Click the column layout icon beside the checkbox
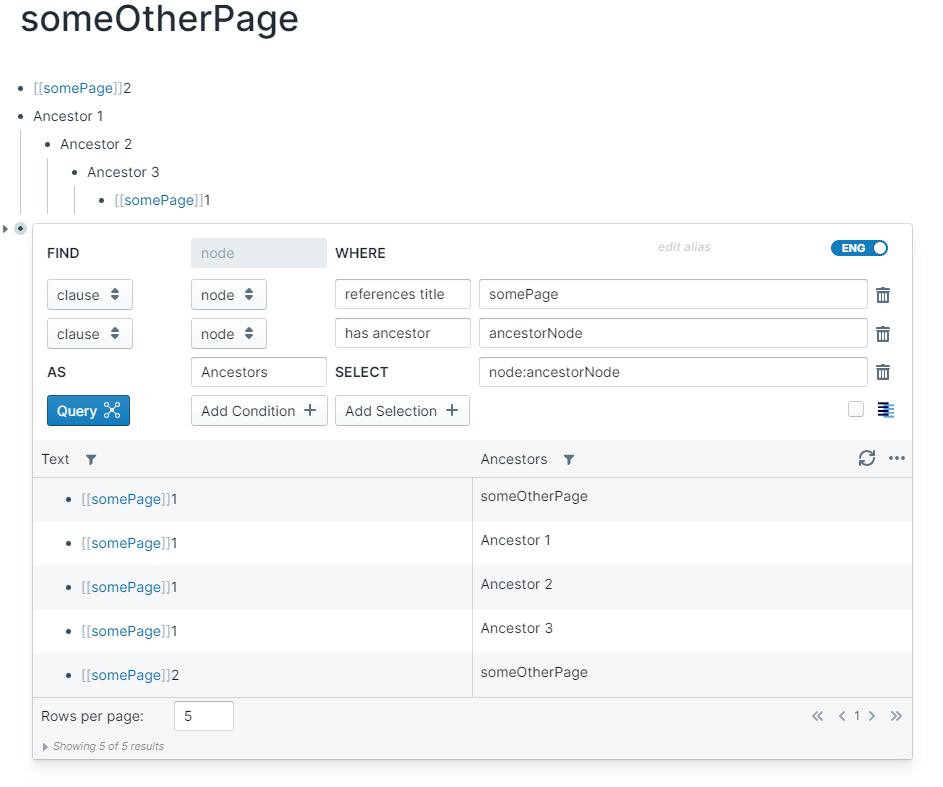This screenshot has height=787, width=943. point(885,410)
